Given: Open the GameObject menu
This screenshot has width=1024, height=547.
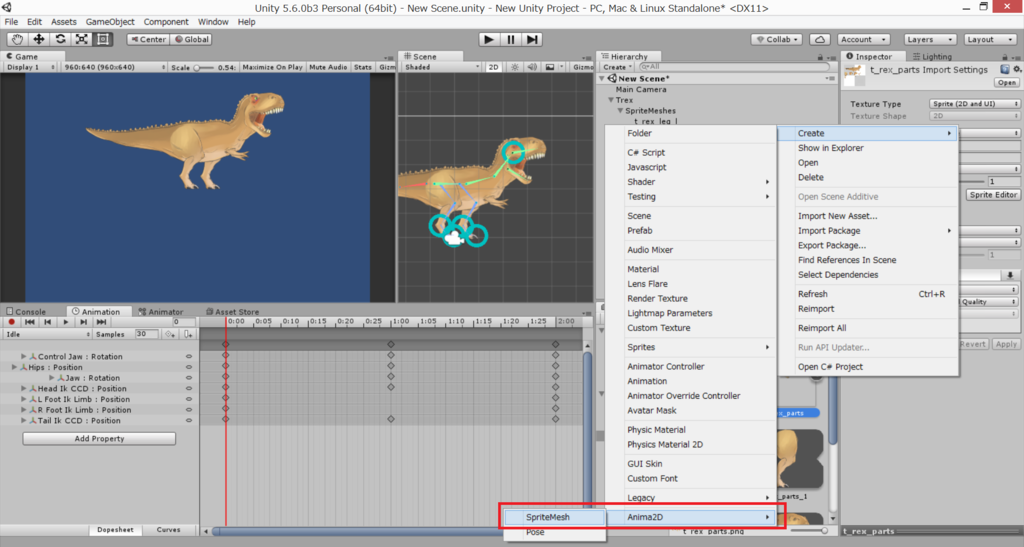Looking at the screenshot, I should point(110,22).
